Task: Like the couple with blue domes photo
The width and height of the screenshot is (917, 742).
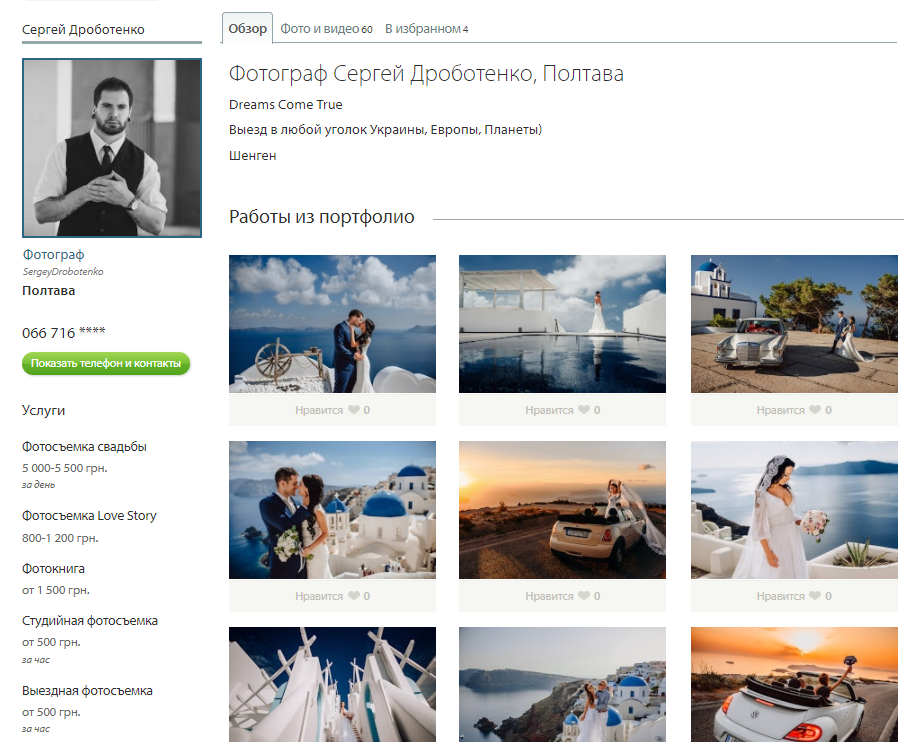Action: 353,596
